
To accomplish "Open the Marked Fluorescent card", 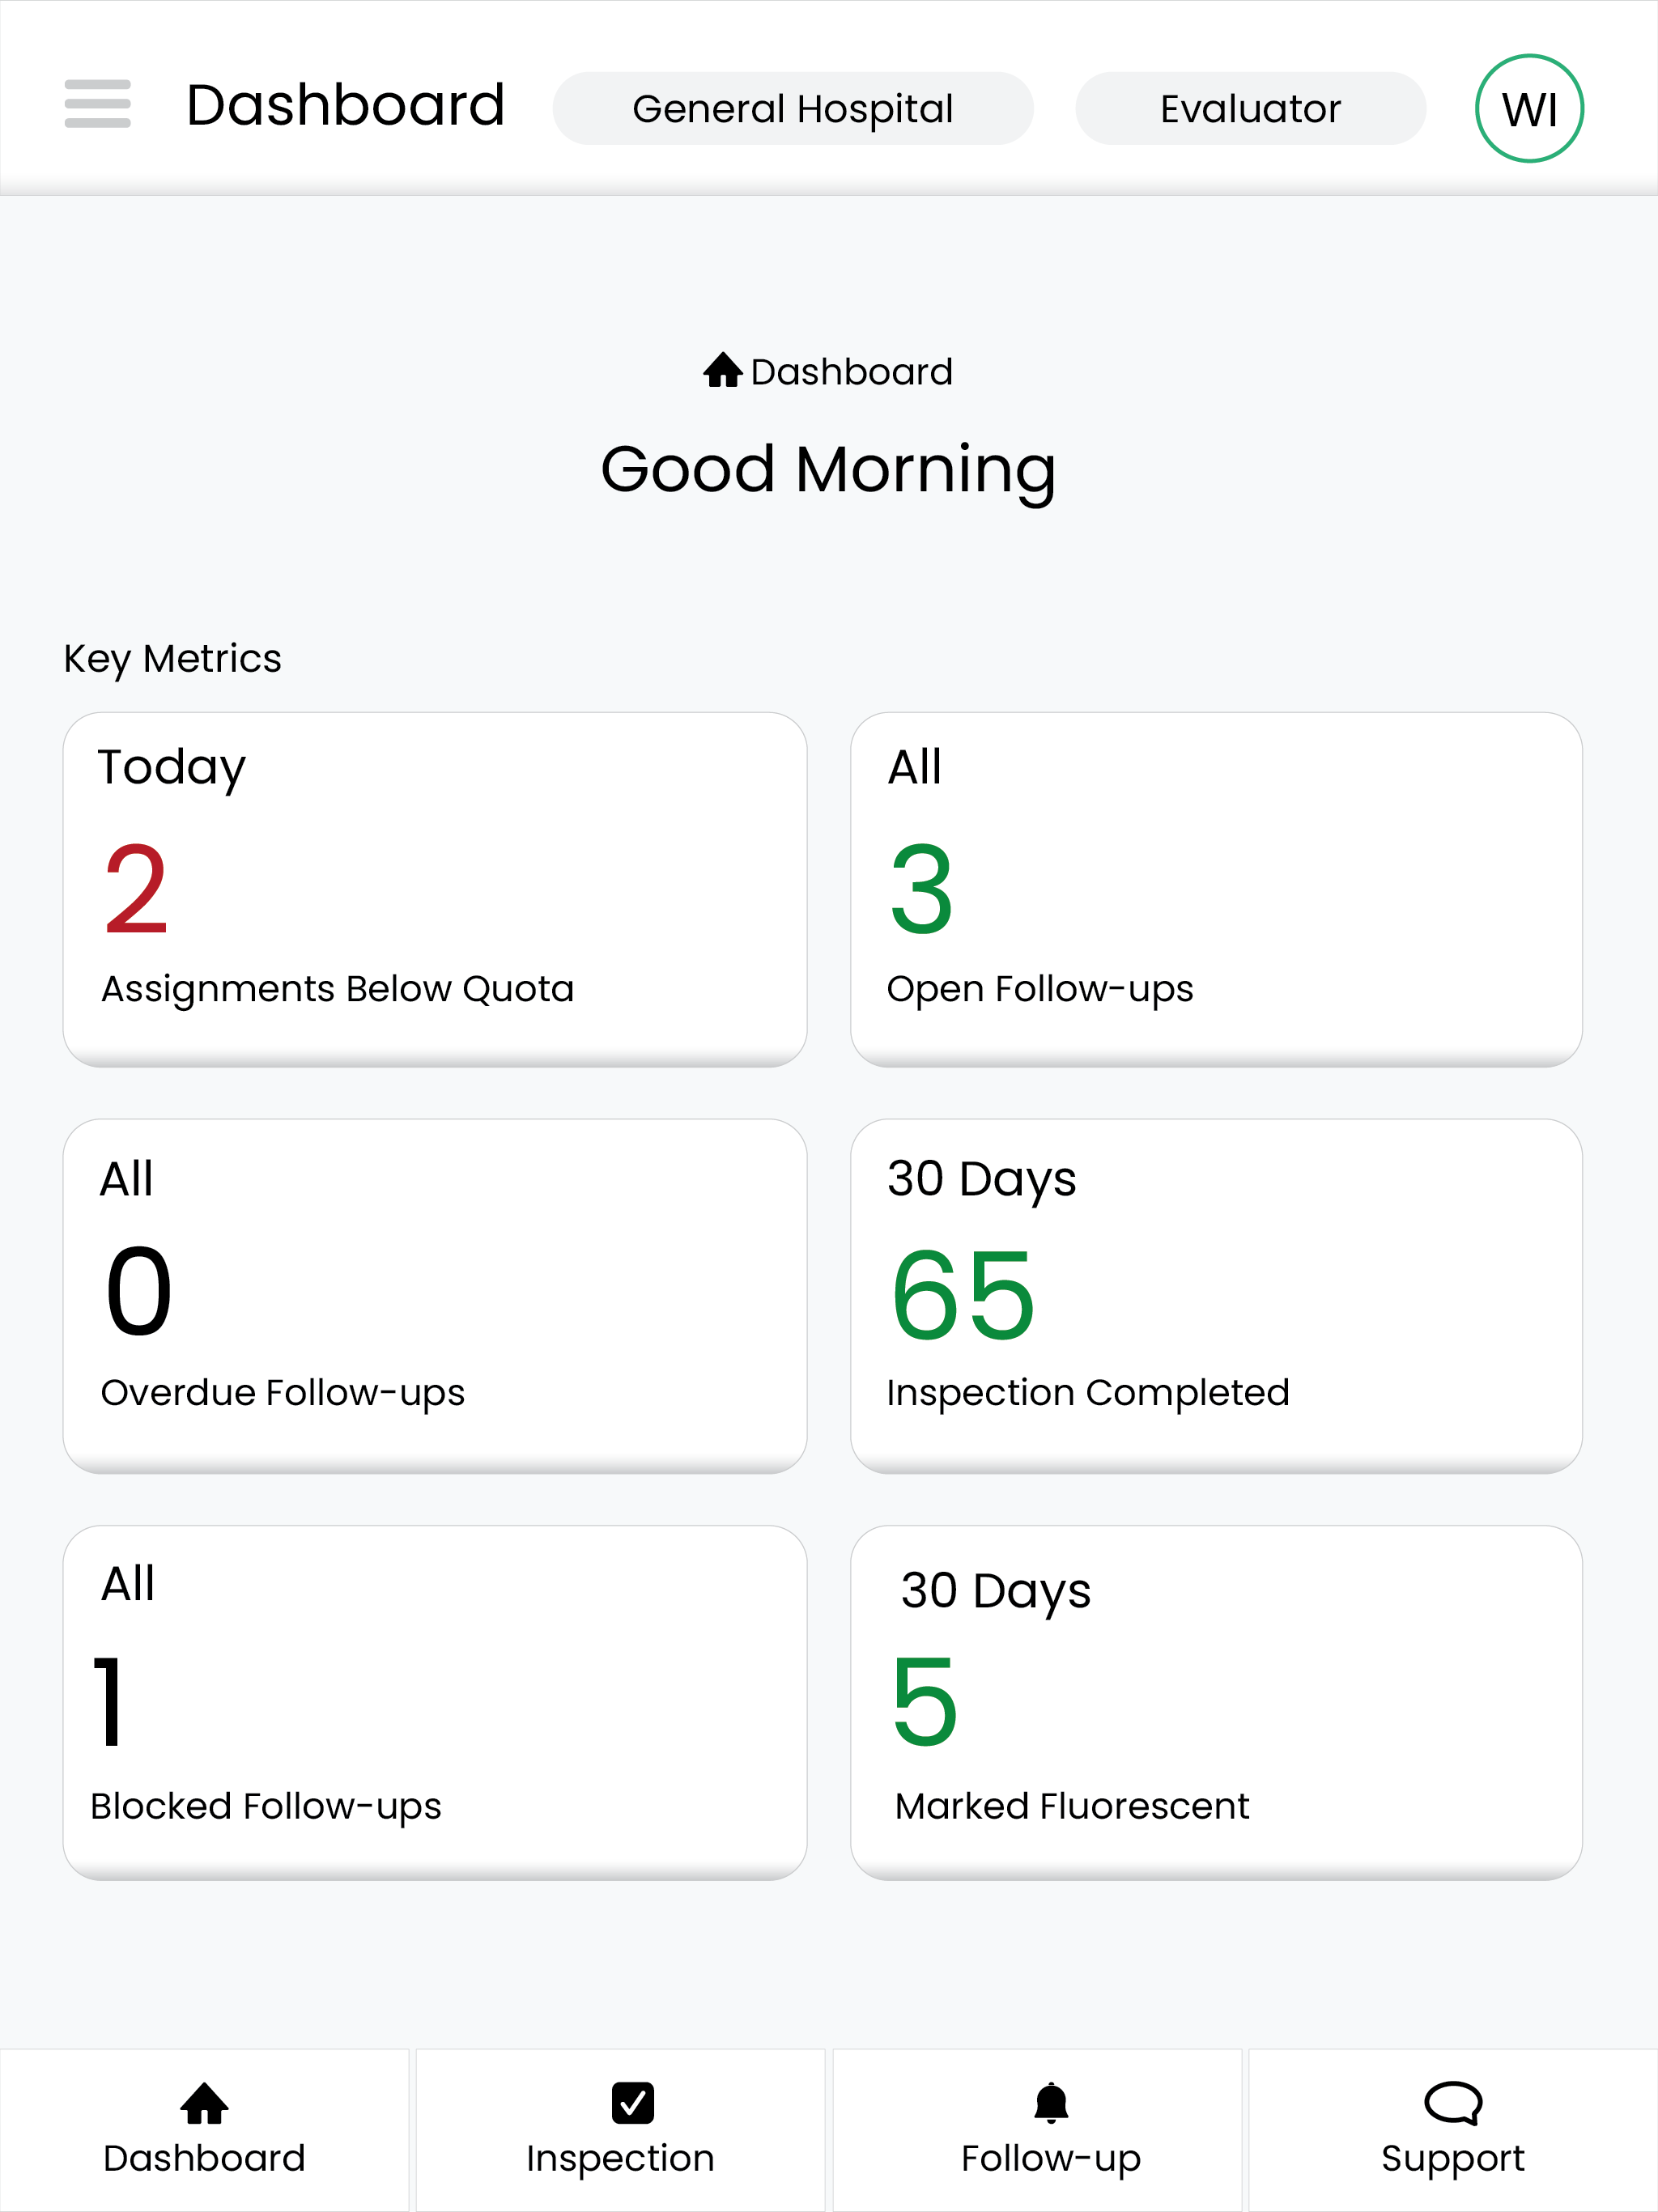I will click(x=1216, y=1703).
